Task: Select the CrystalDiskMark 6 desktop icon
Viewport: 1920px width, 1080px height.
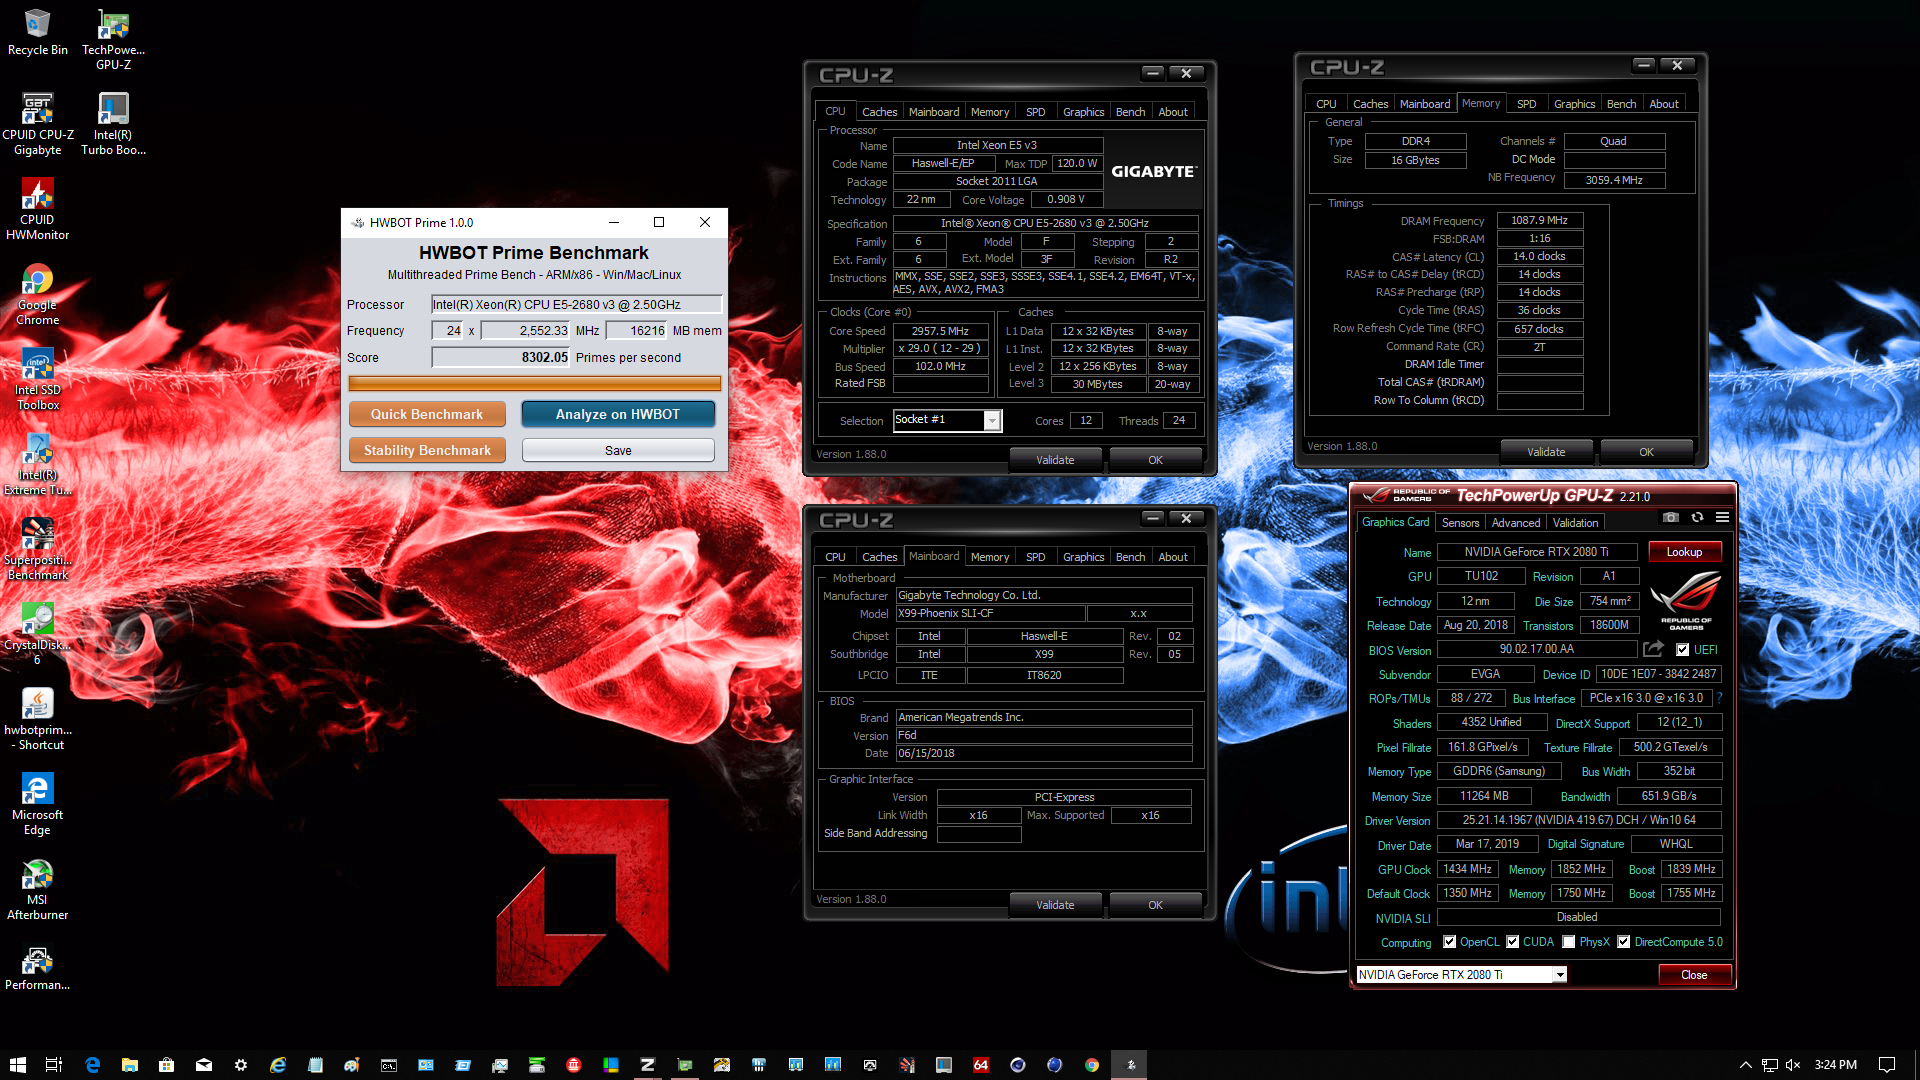Action: click(x=38, y=635)
